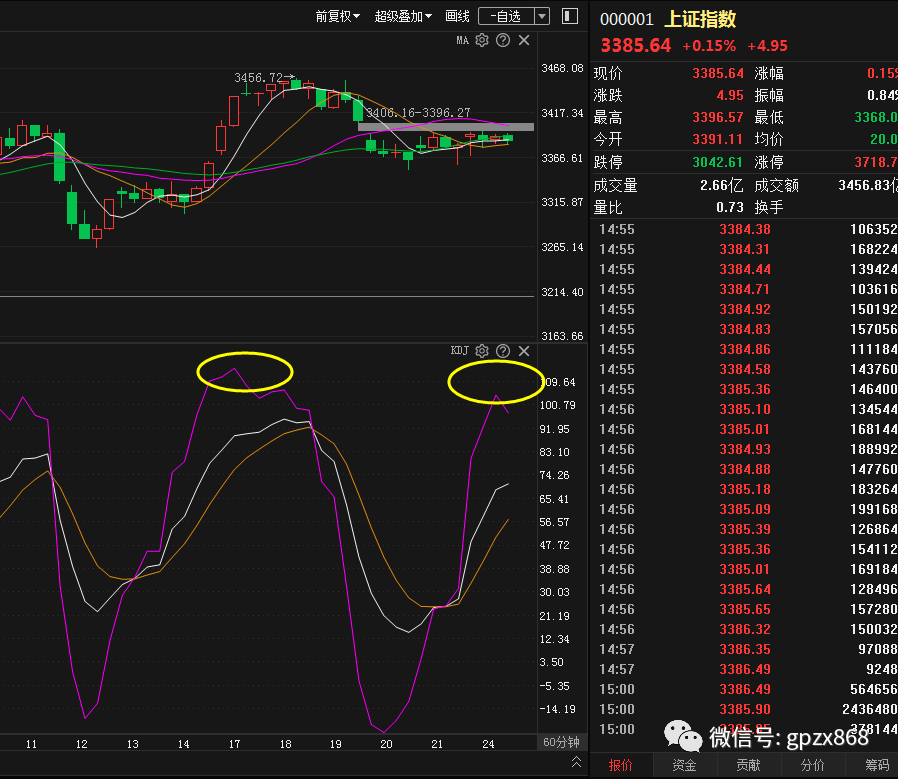Screen dimensions: 898x779
Task: Select the 贡献 tab
Action: click(748, 765)
